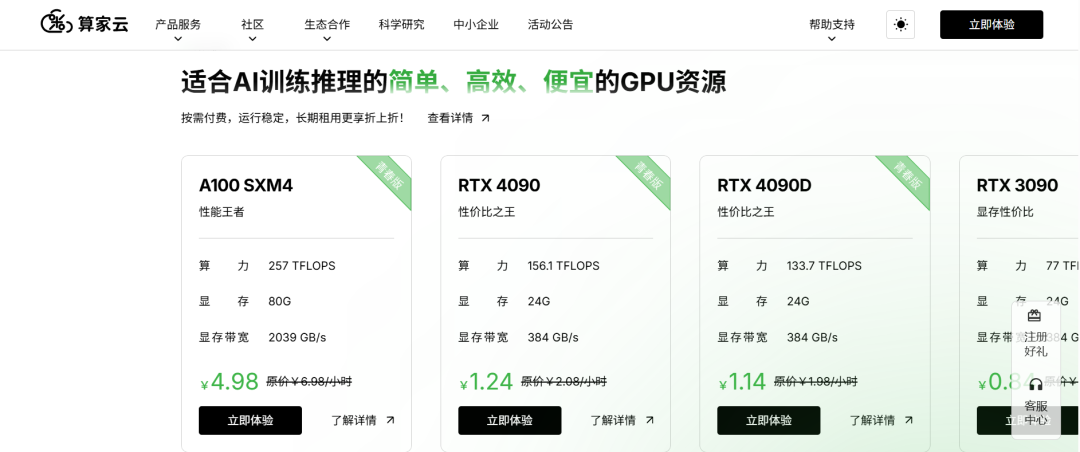This screenshot has height=452, width=1080.
Task: Click the 156.1 TFLOPS value
Action: coord(563,266)
